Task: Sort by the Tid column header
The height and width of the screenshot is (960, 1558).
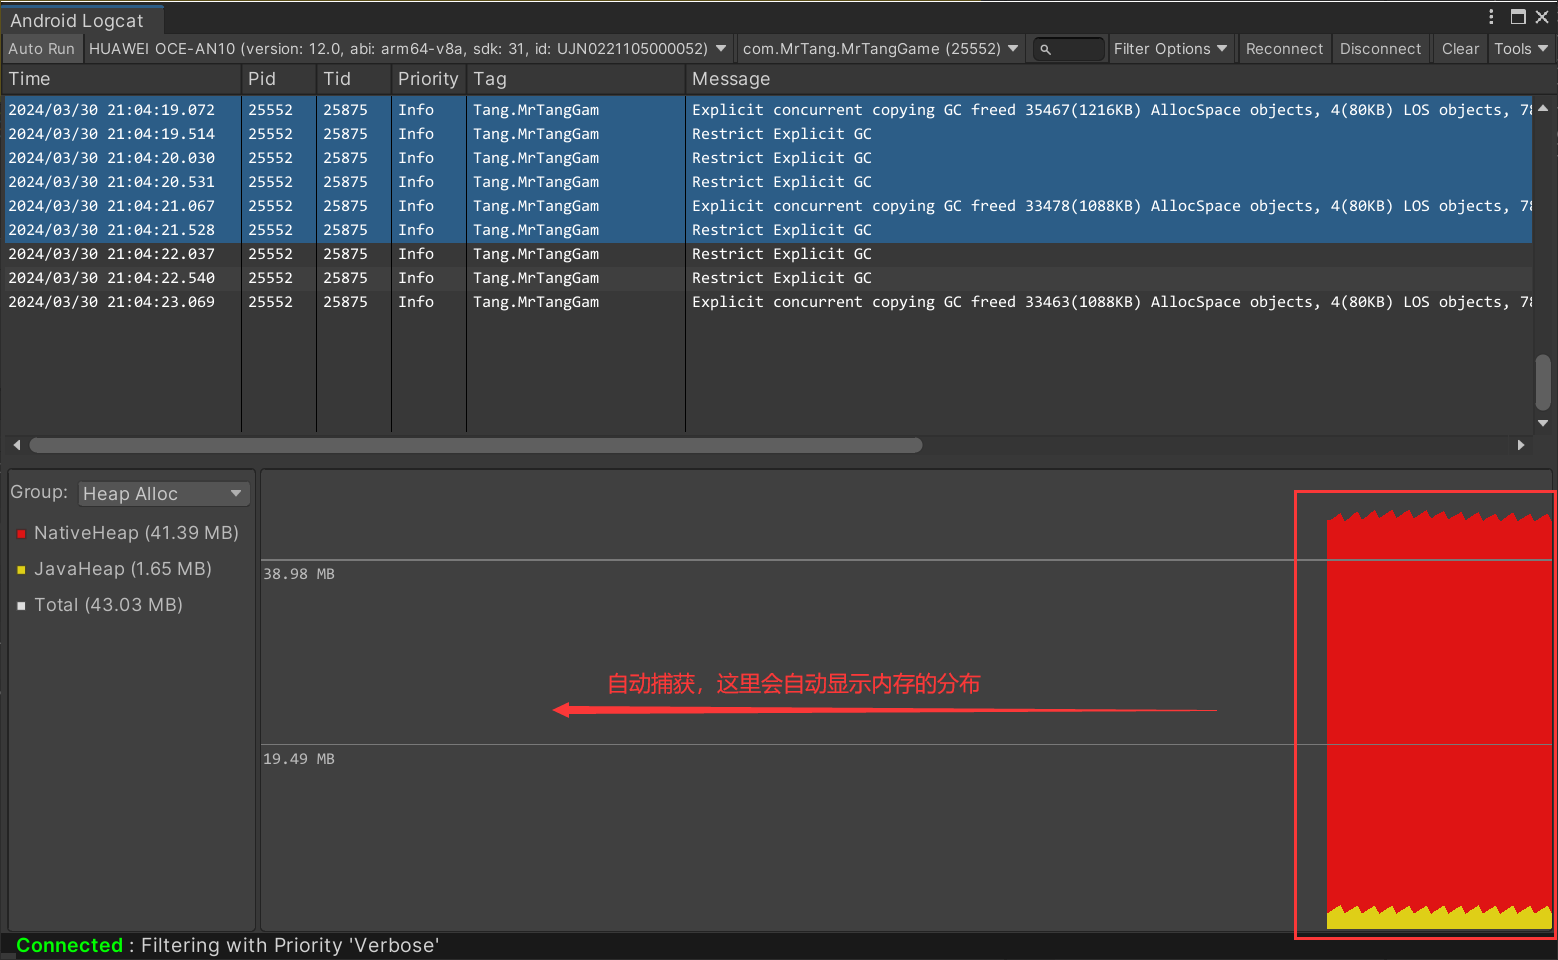Action: tap(354, 79)
